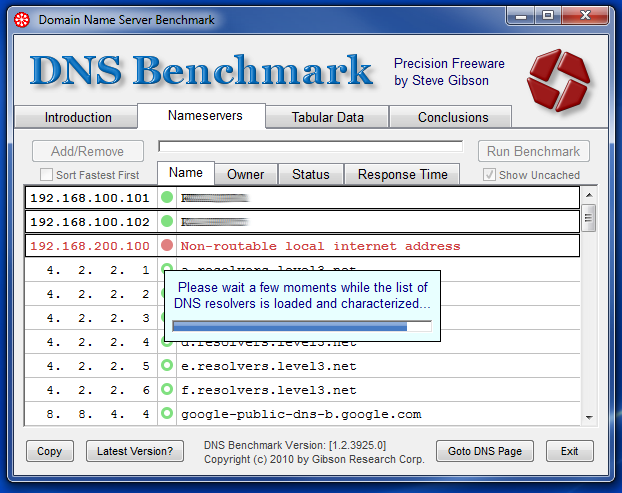The width and height of the screenshot is (622, 493).
Task: Select the Name column tab
Action: 186,173
